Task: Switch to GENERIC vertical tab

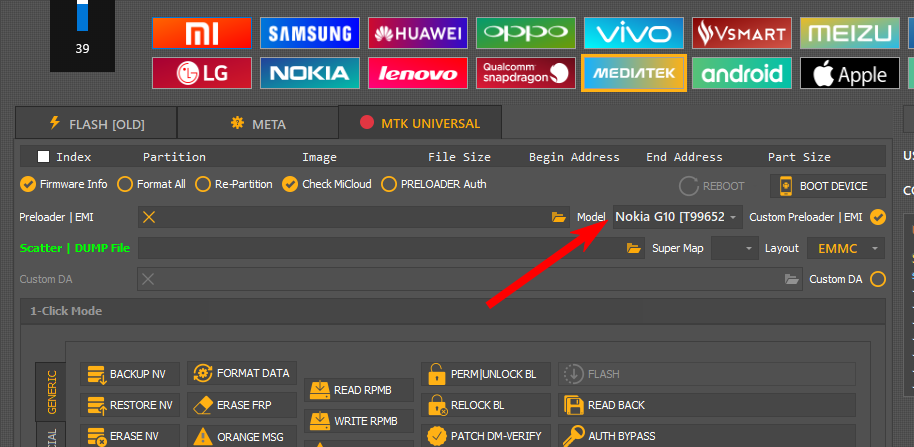Action: 51,392
